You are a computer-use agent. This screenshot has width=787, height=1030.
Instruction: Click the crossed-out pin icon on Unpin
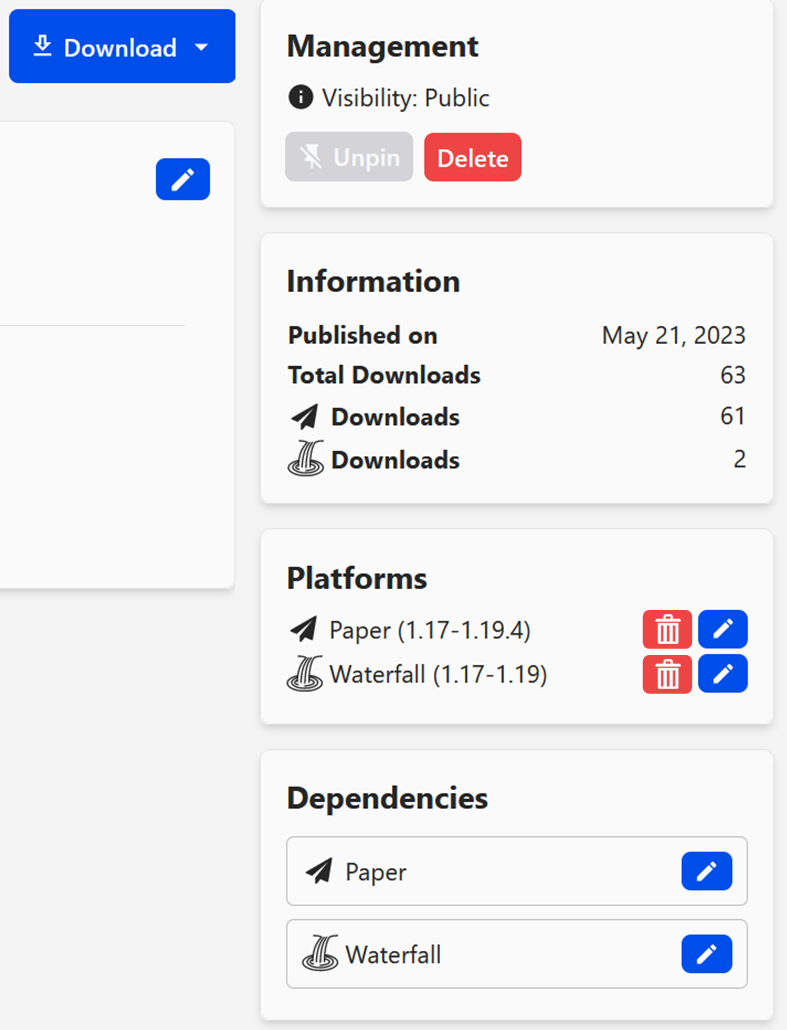pos(313,157)
